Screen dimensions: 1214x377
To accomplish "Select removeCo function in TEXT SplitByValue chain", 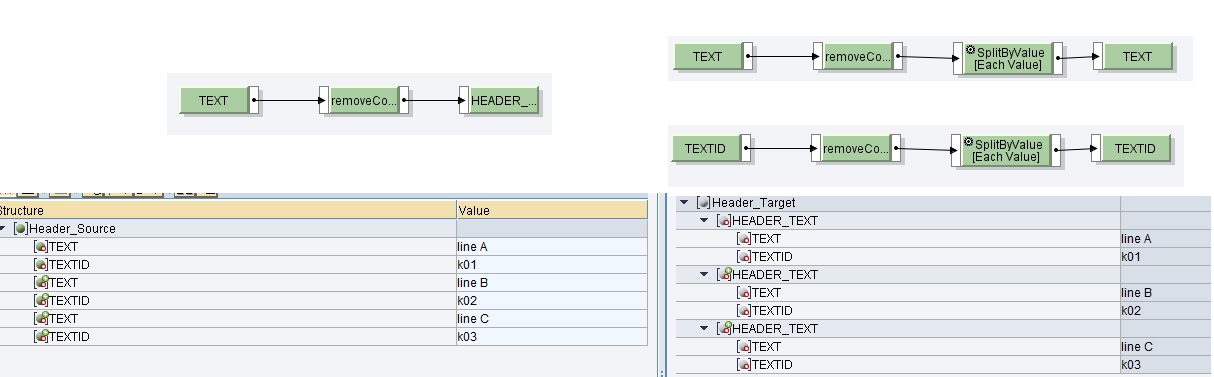I will (857, 57).
